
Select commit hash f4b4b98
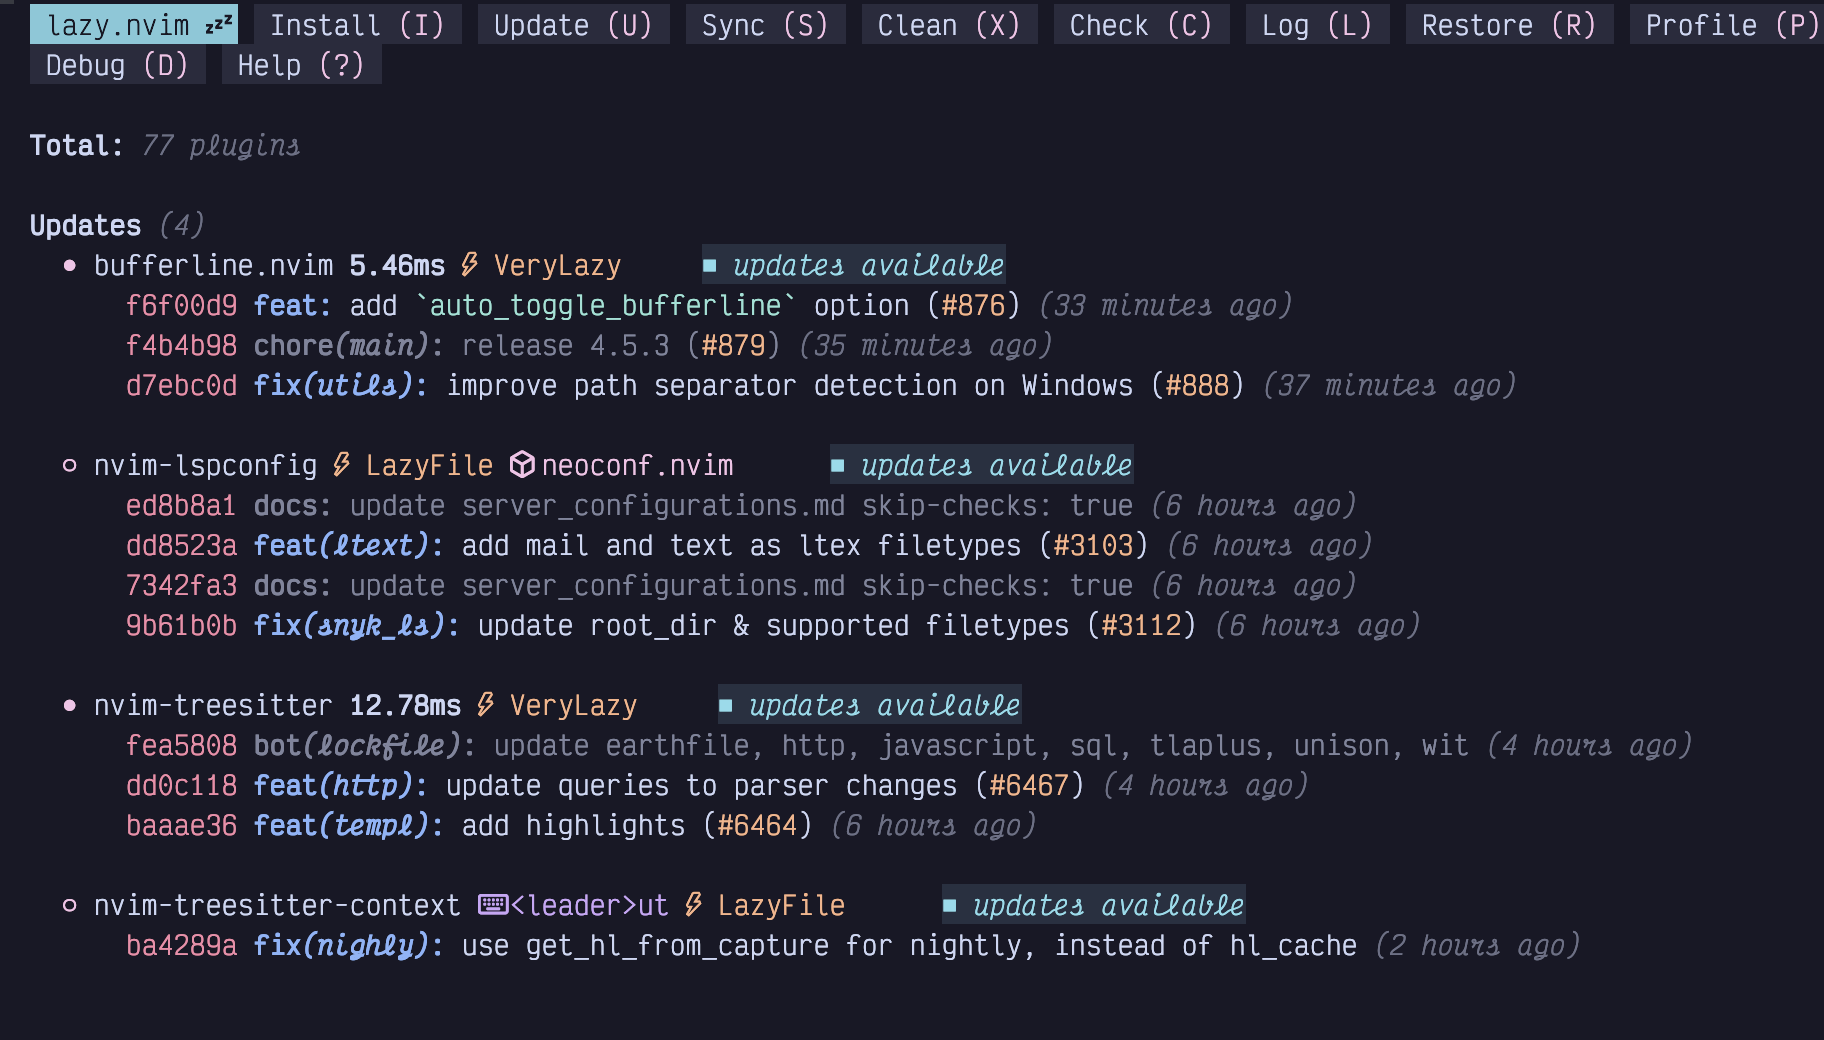pos(182,345)
